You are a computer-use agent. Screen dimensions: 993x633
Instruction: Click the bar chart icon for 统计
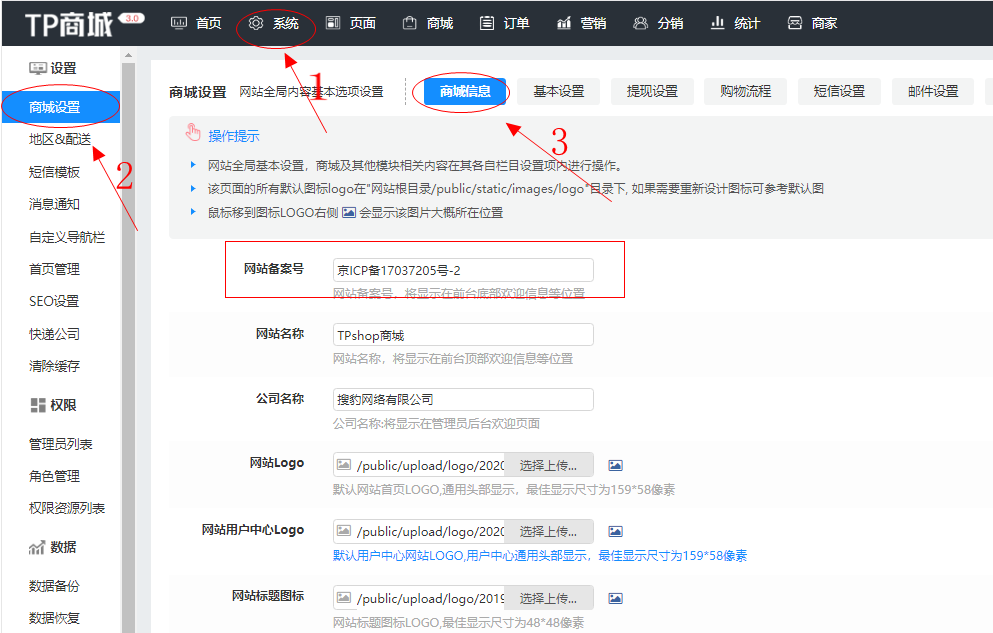tap(717, 23)
